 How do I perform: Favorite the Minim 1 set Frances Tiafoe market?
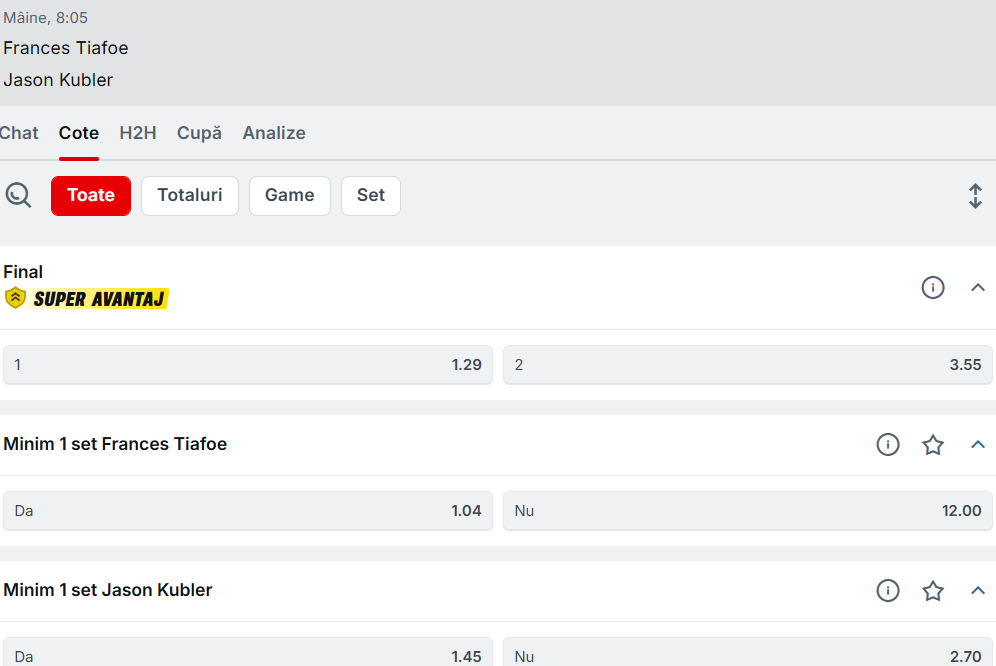coord(932,444)
